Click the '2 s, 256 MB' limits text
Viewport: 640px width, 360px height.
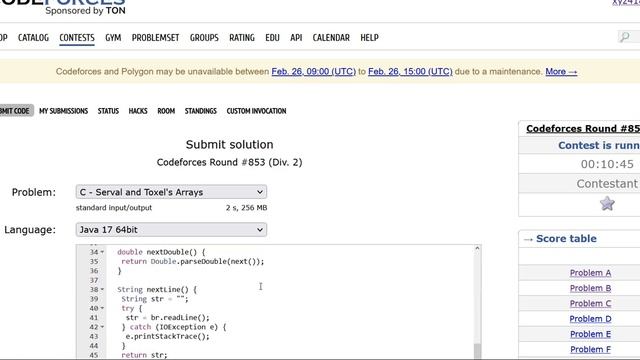(247, 208)
